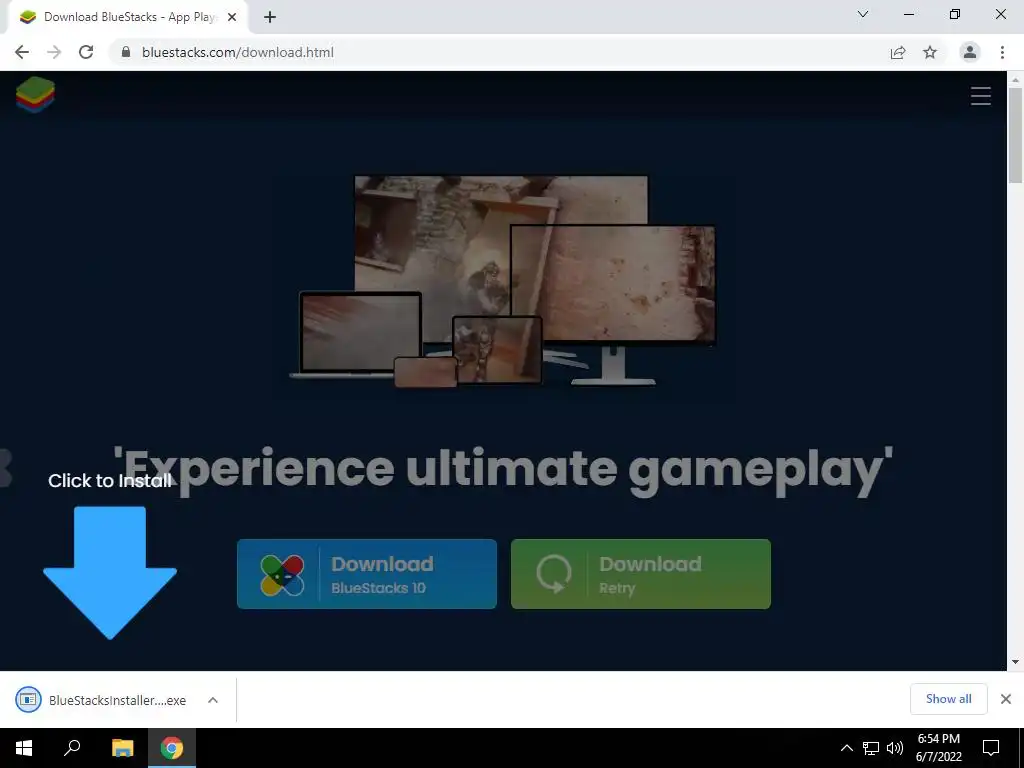
Task: Click the device mockup image
Action: pos(503,281)
